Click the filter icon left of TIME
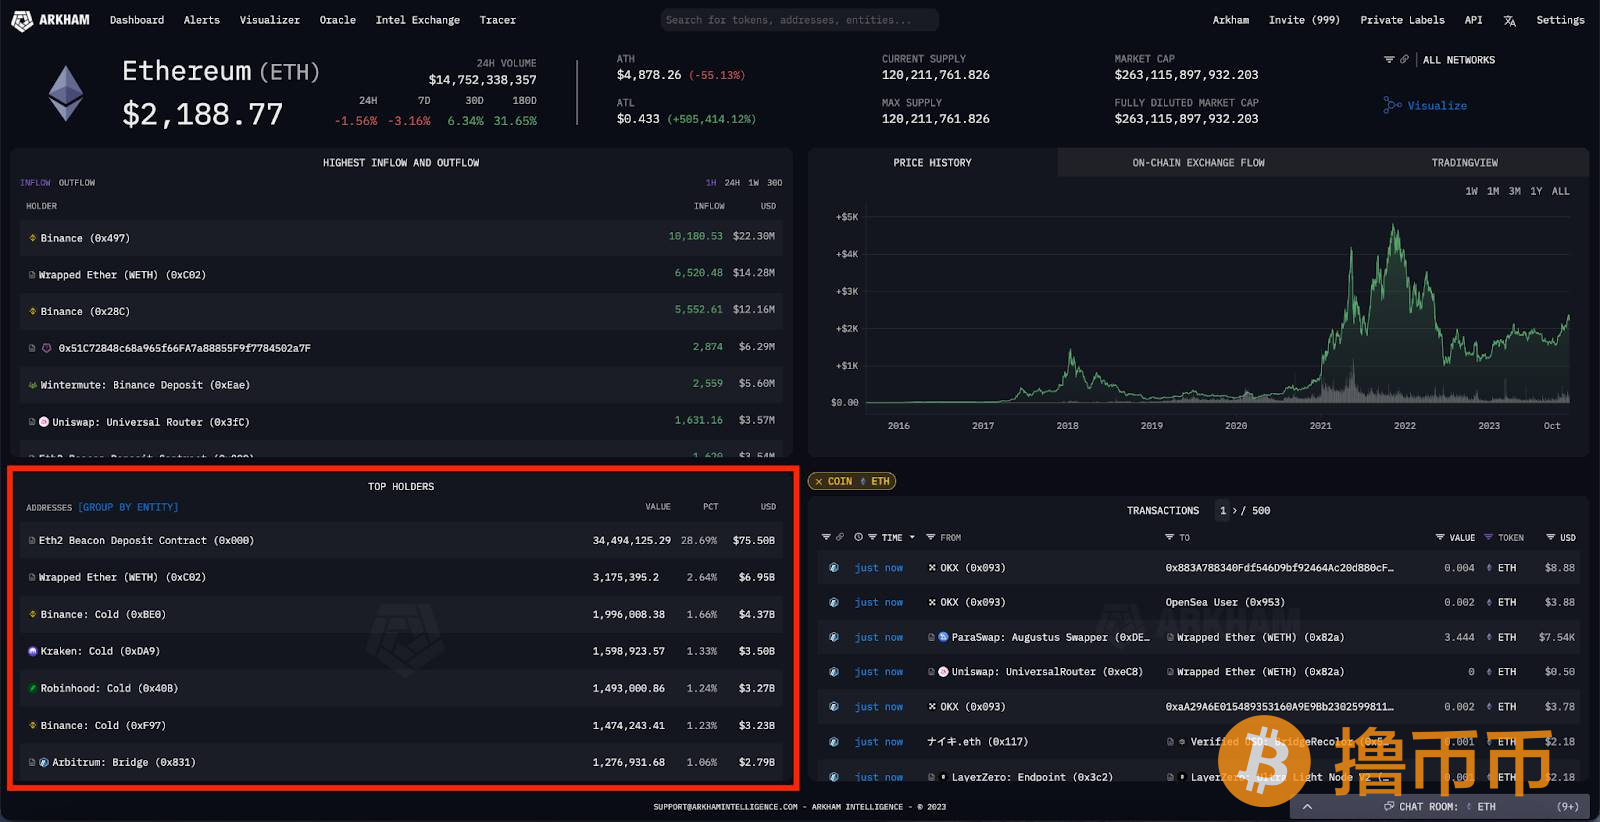 coord(872,537)
